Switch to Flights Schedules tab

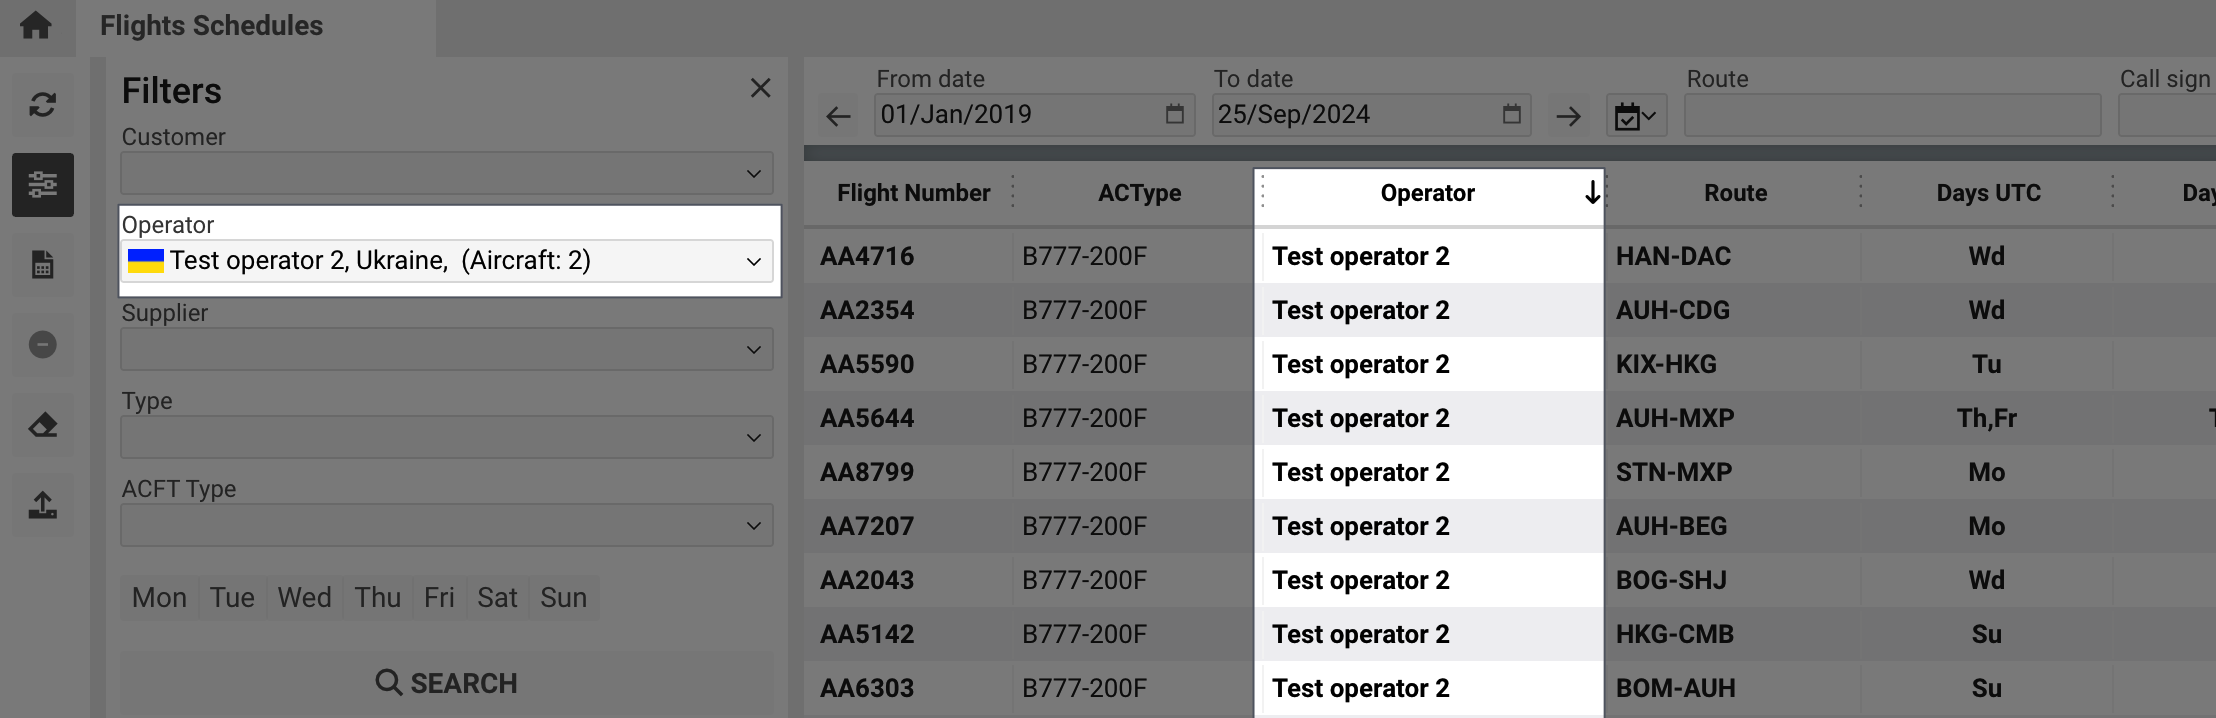pyautogui.click(x=211, y=26)
